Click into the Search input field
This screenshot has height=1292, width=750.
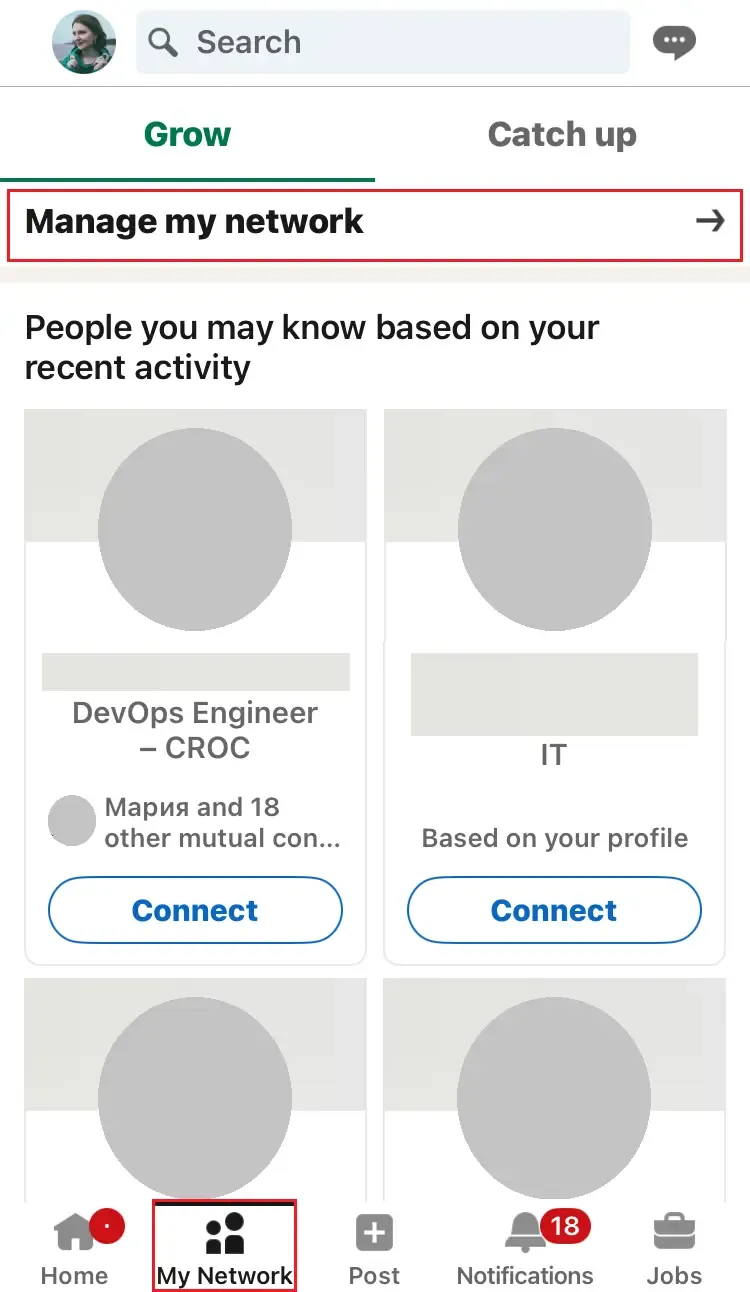(x=400, y=42)
